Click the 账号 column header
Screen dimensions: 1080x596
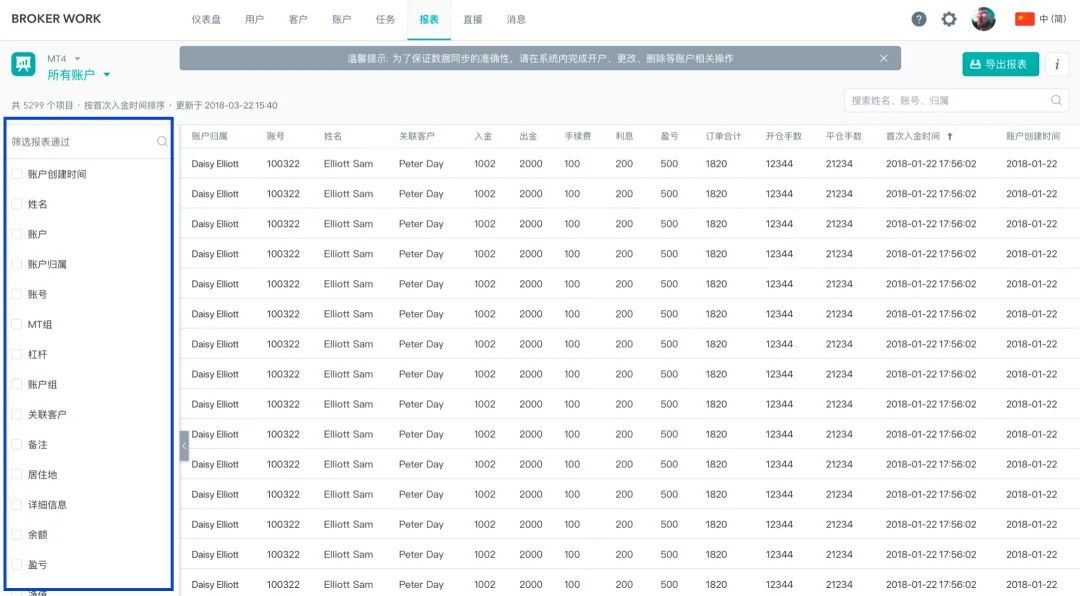(276, 136)
